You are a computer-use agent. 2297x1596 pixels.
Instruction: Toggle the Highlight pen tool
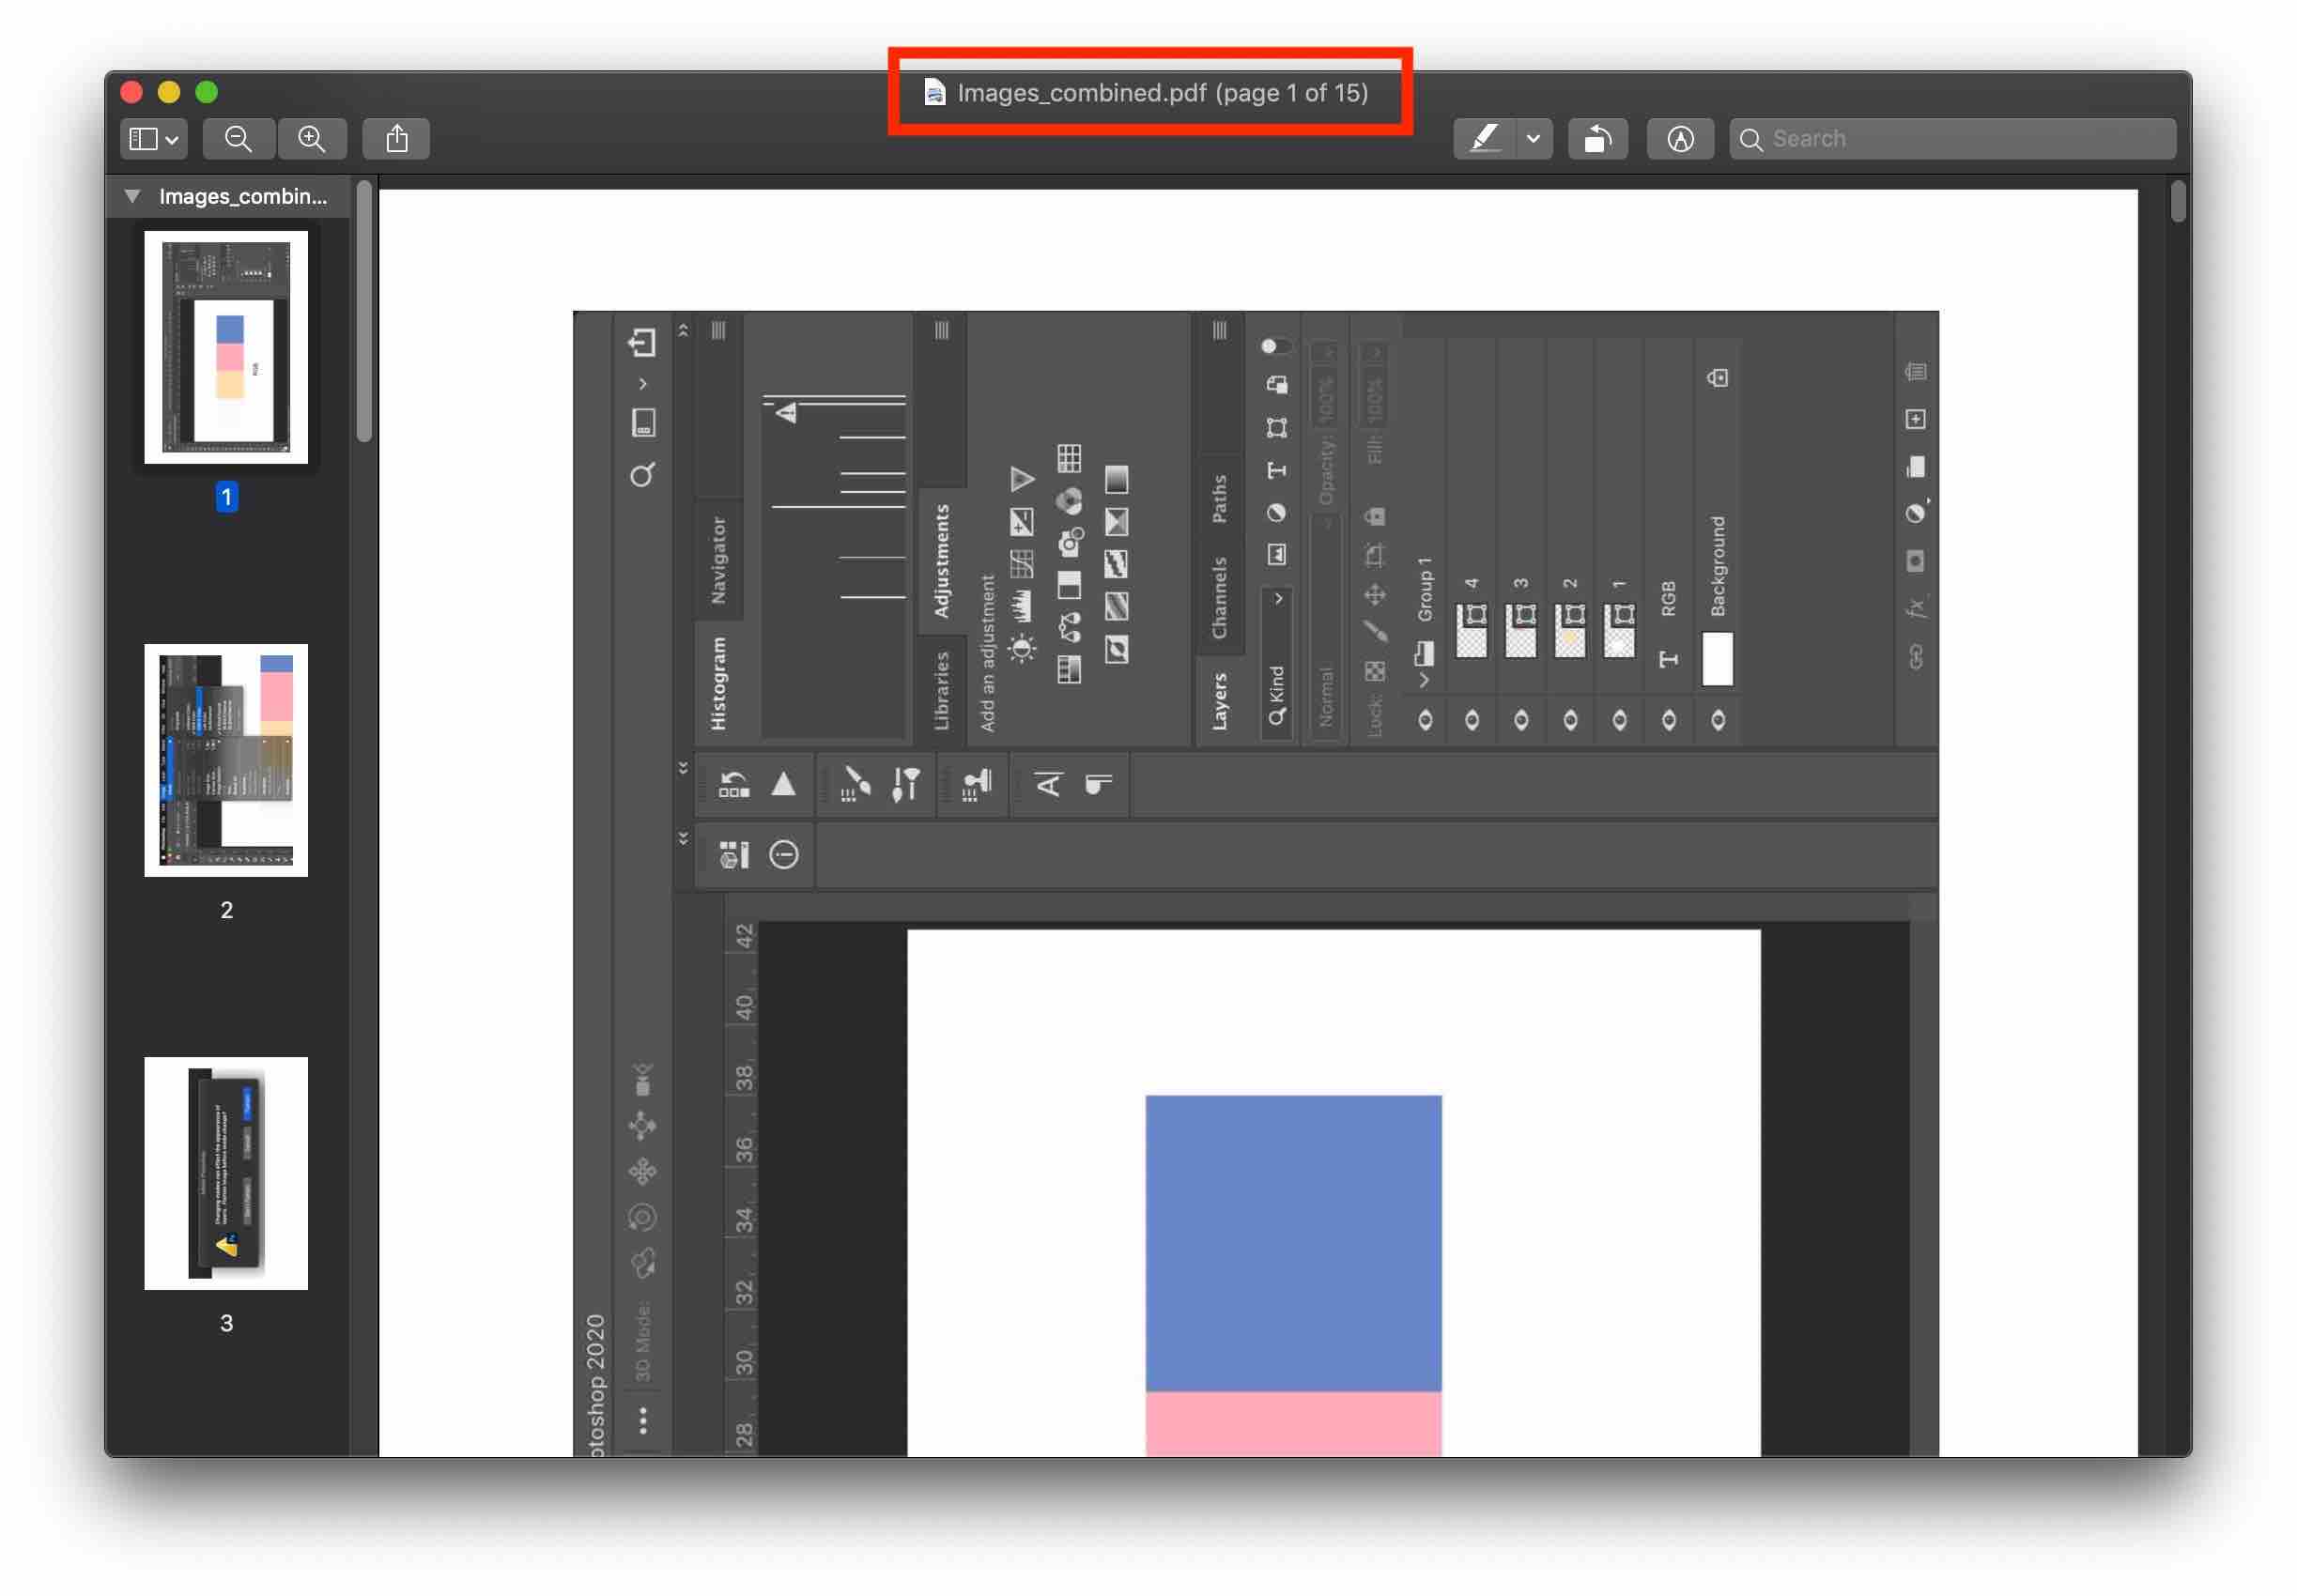pyautogui.click(x=1485, y=139)
